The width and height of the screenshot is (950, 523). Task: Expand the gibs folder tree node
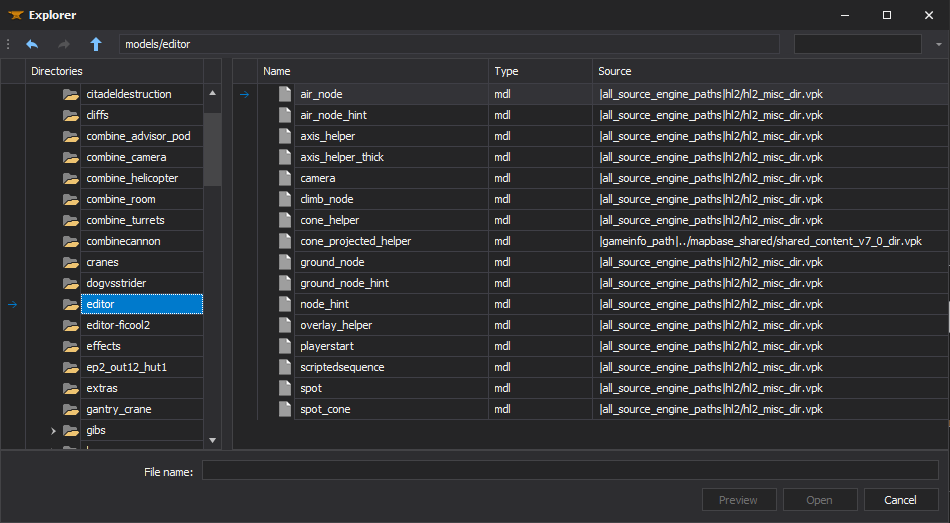click(x=53, y=431)
